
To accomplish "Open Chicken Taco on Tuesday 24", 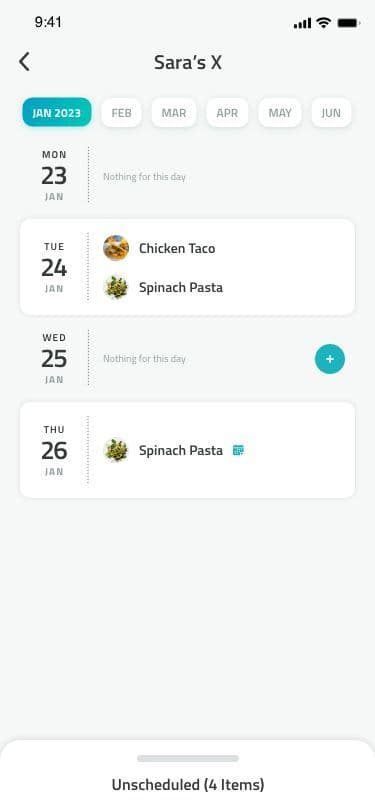I will coord(177,249).
